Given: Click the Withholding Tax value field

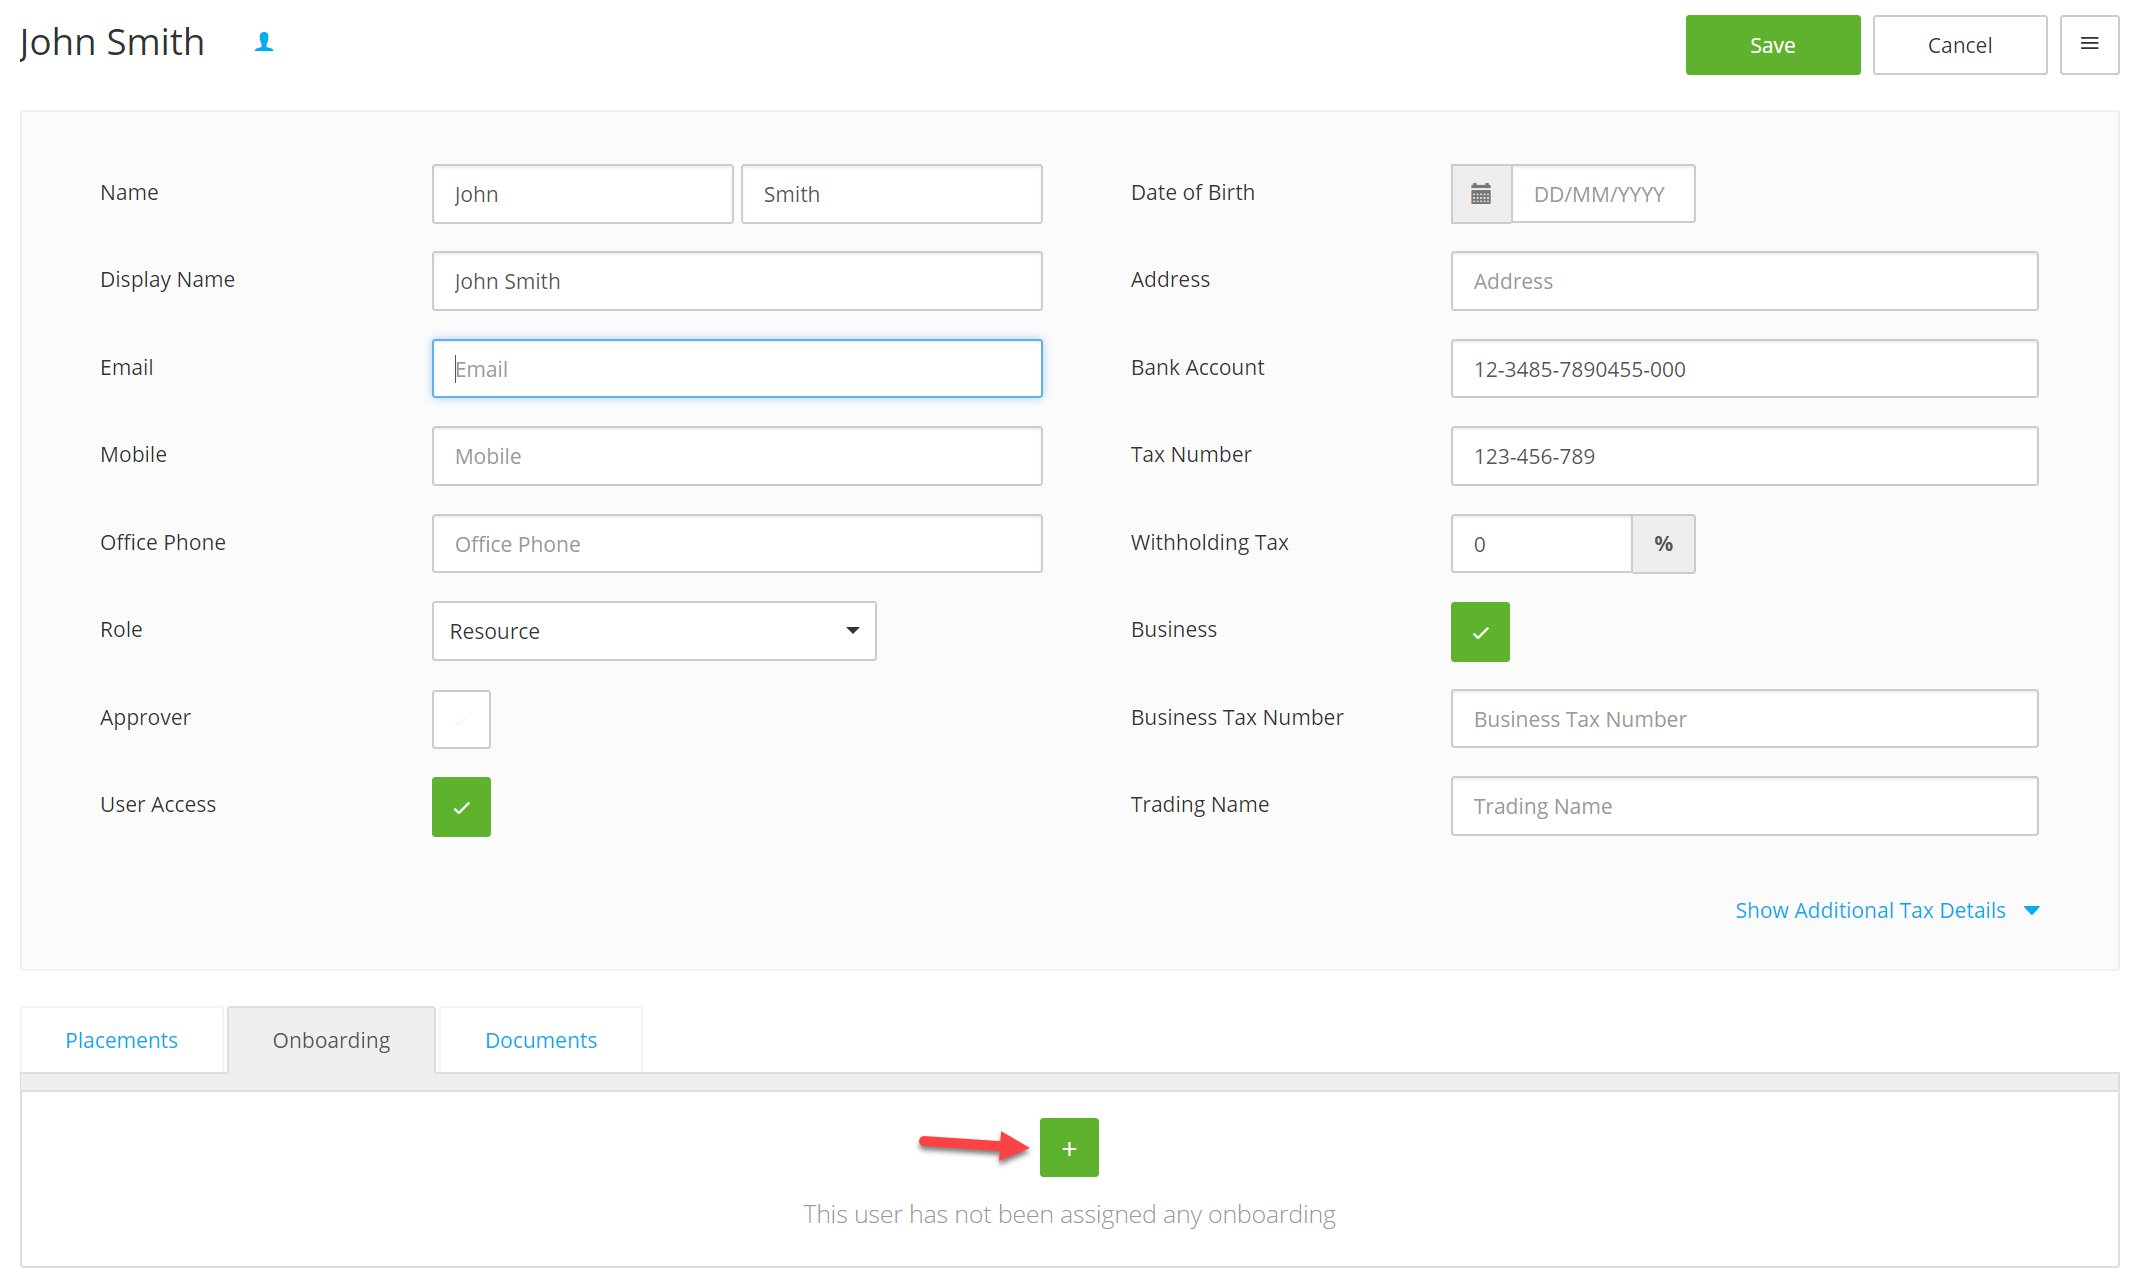Looking at the screenshot, I should coord(1541,544).
